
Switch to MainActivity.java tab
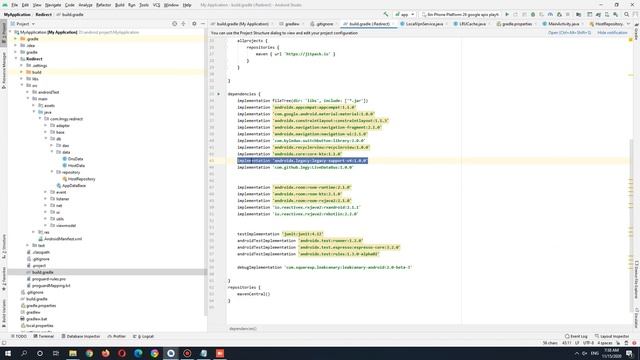coord(563,24)
